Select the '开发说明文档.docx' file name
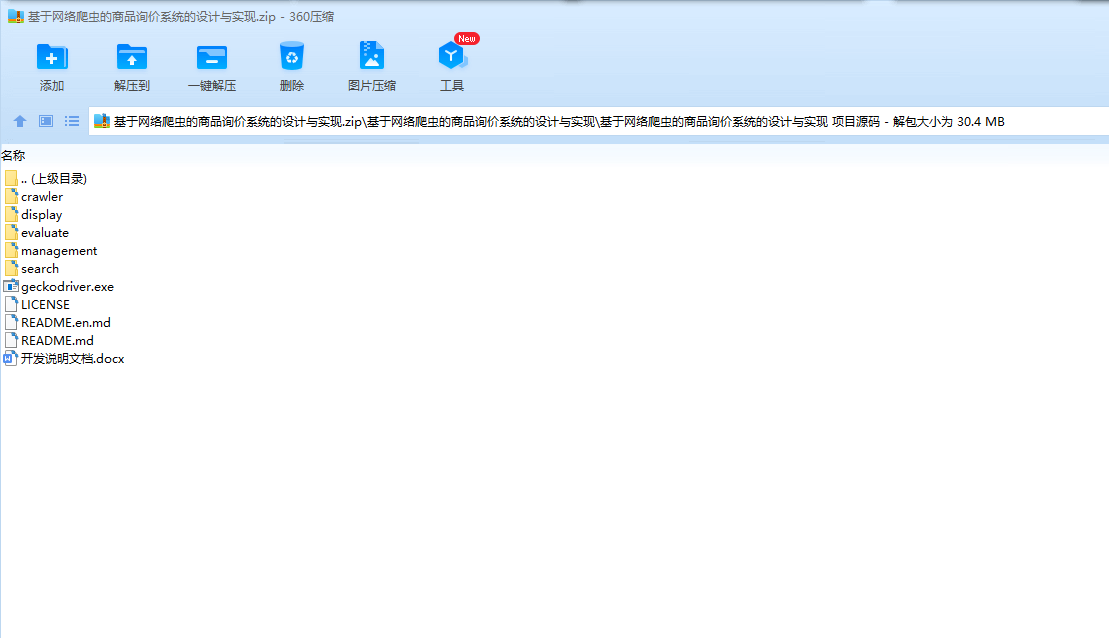Screen dimensions: 1109x638 tap(72, 359)
